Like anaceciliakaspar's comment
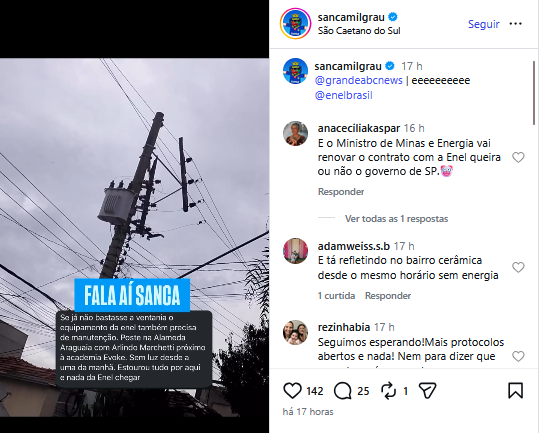The height and width of the screenshot is (433, 541). click(x=518, y=157)
